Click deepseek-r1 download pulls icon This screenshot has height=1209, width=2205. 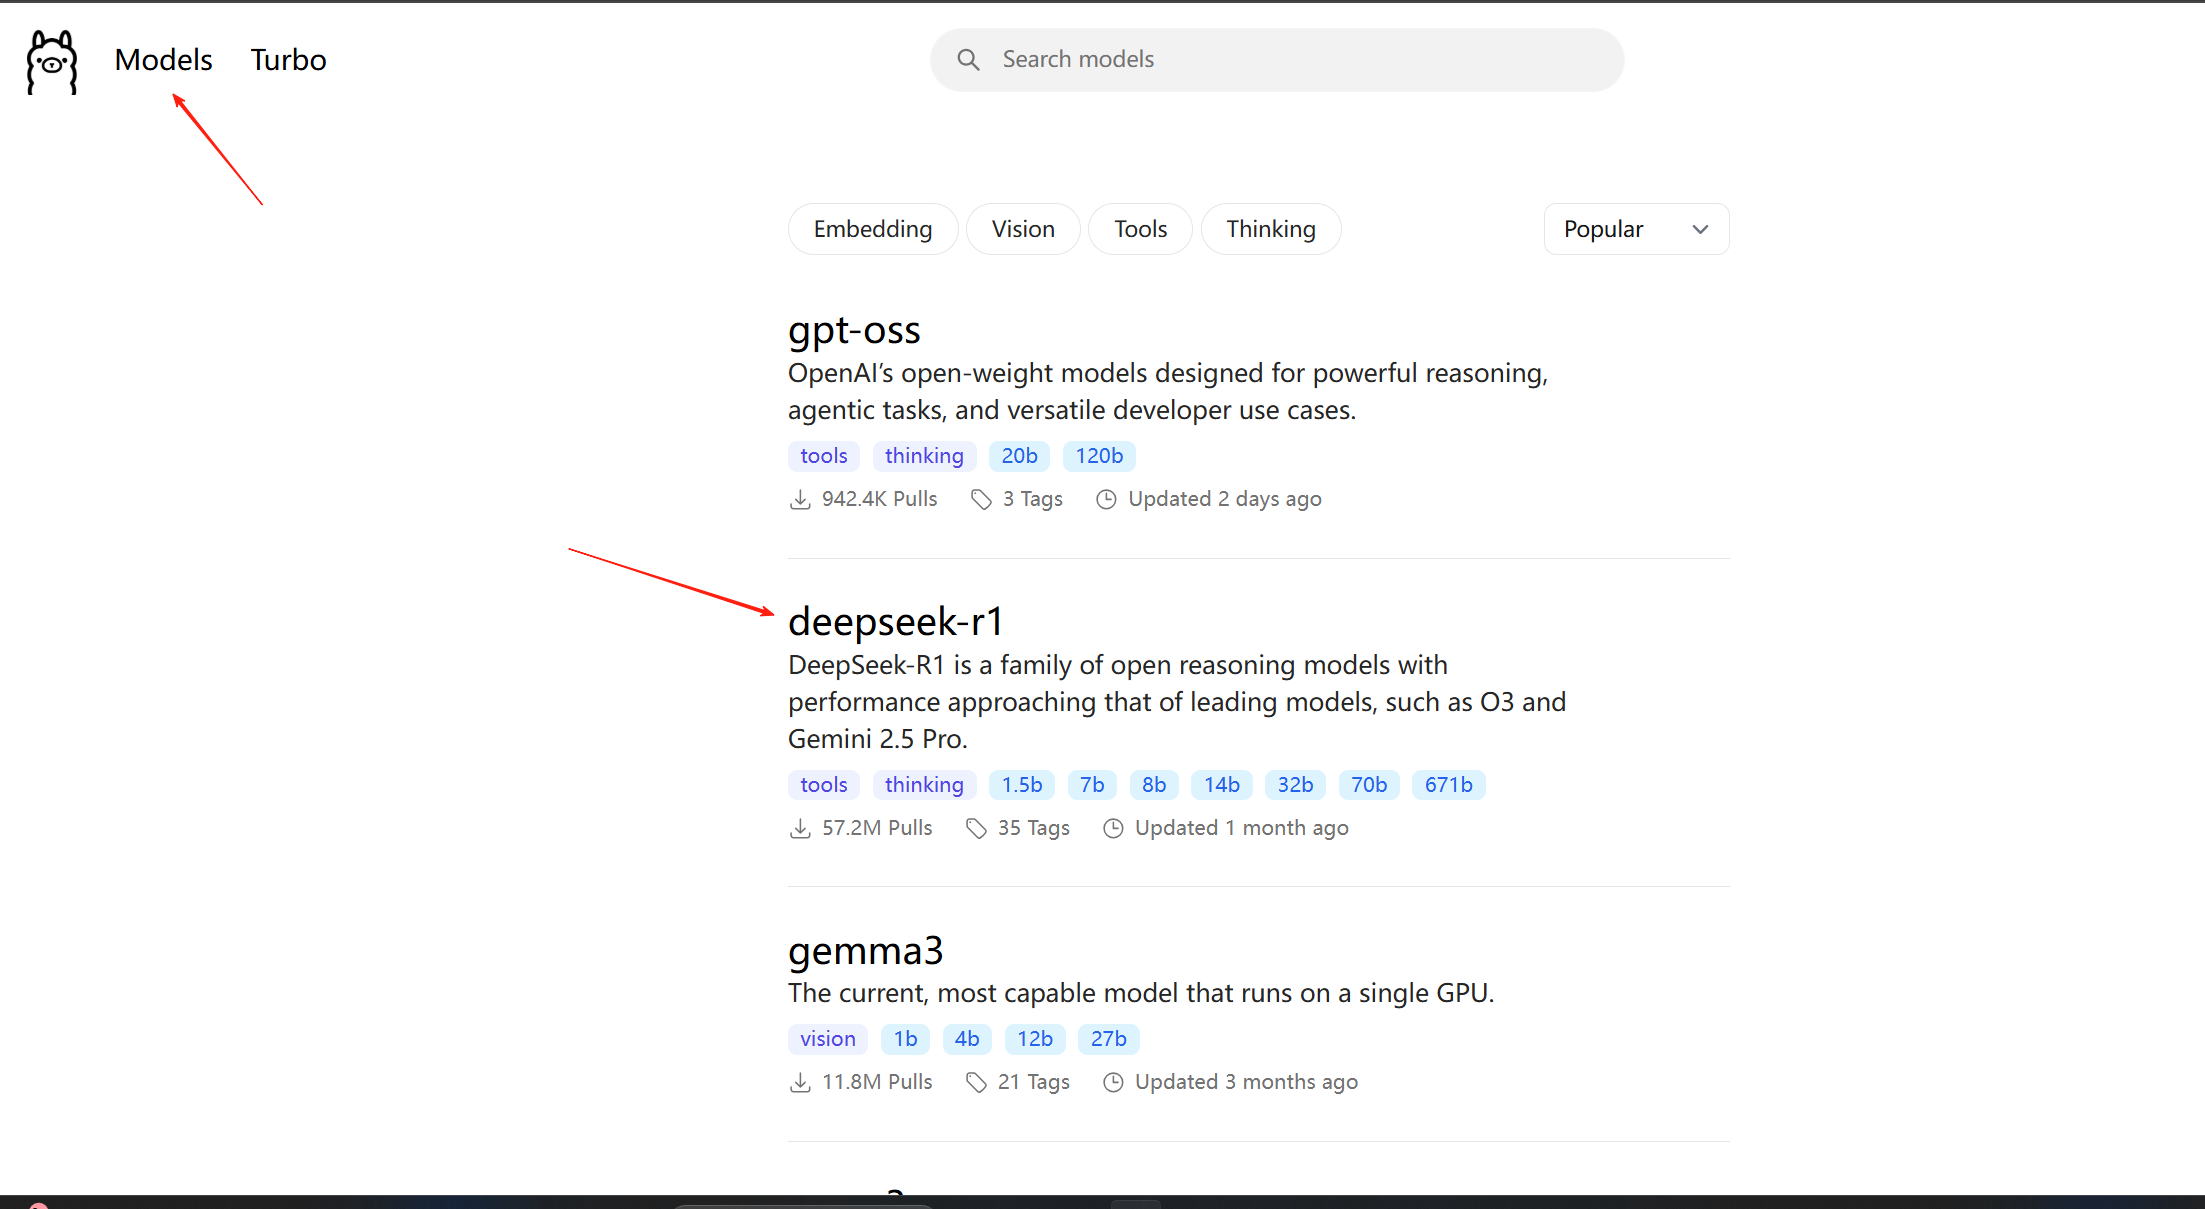point(800,828)
